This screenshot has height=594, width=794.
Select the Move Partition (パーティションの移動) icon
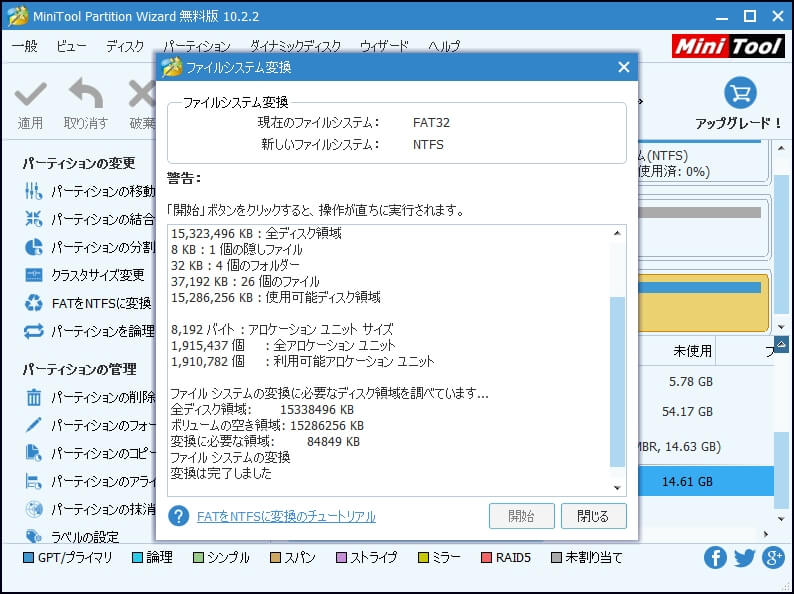[33, 191]
